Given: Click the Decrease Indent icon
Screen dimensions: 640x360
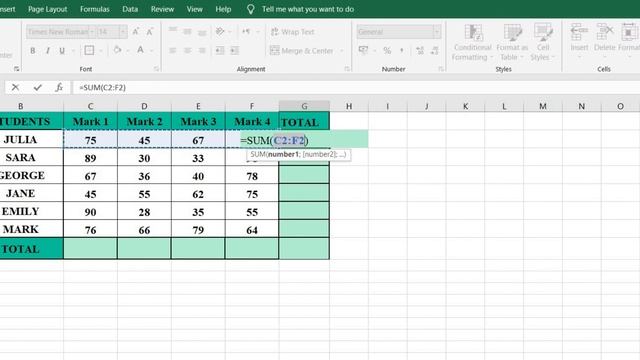Looking at the screenshot, I should coord(220,51).
